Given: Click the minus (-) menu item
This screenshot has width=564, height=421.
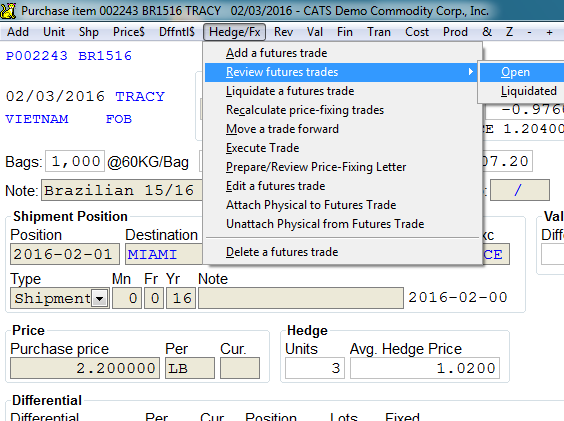Looking at the screenshot, I should (529, 32).
